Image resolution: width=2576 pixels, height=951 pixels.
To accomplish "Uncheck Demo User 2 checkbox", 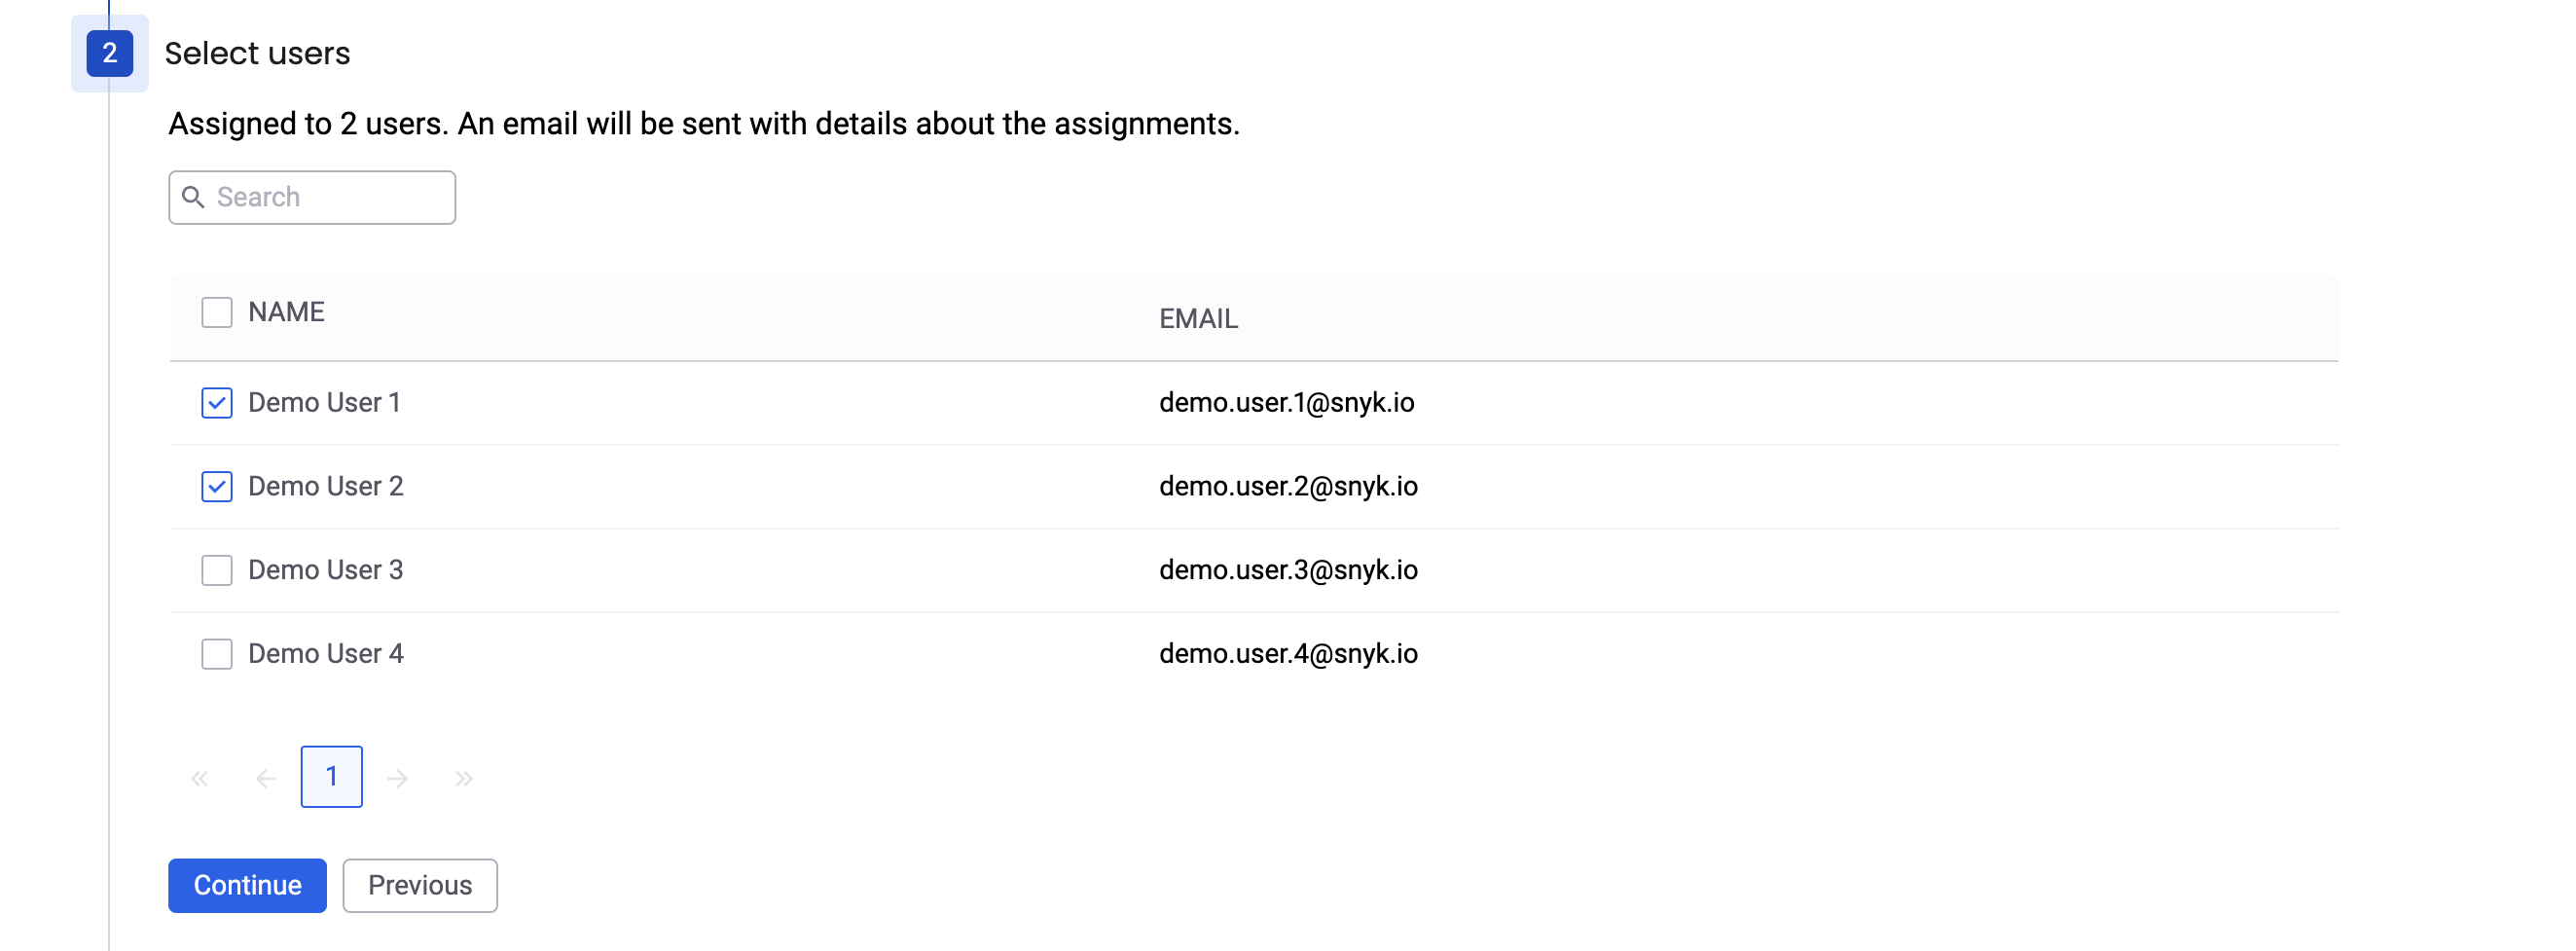I will tap(217, 486).
